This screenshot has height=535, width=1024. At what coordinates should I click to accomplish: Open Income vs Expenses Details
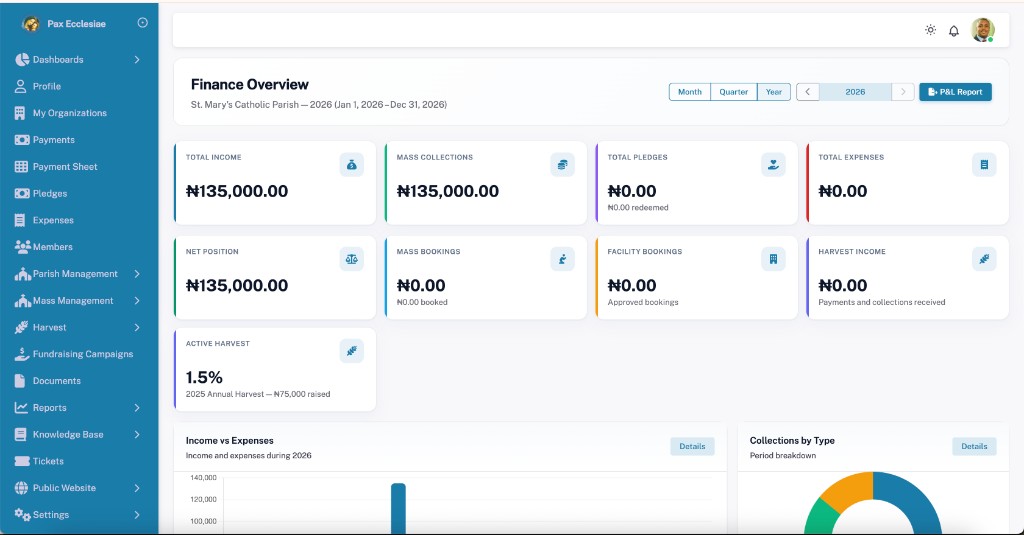coord(692,447)
